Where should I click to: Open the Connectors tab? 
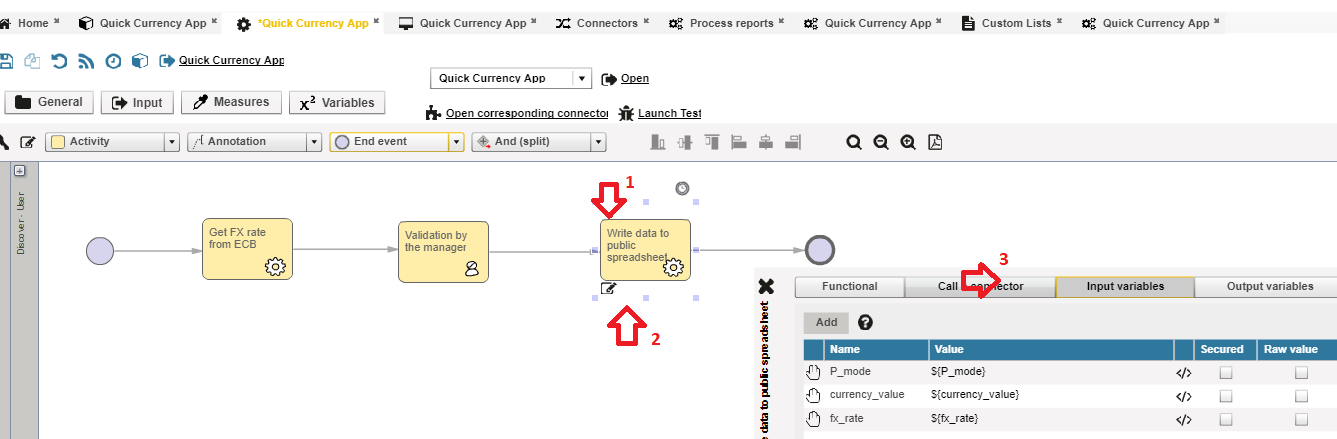click(606, 23)
